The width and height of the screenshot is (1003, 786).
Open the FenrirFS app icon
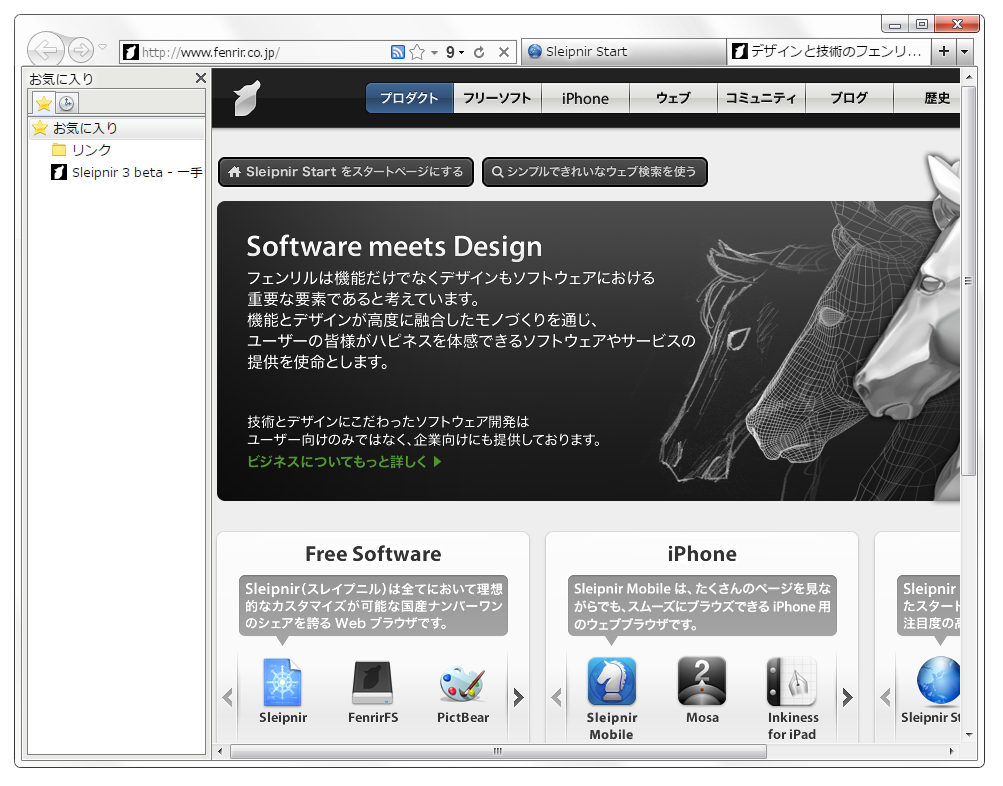(x=372, y=682)
